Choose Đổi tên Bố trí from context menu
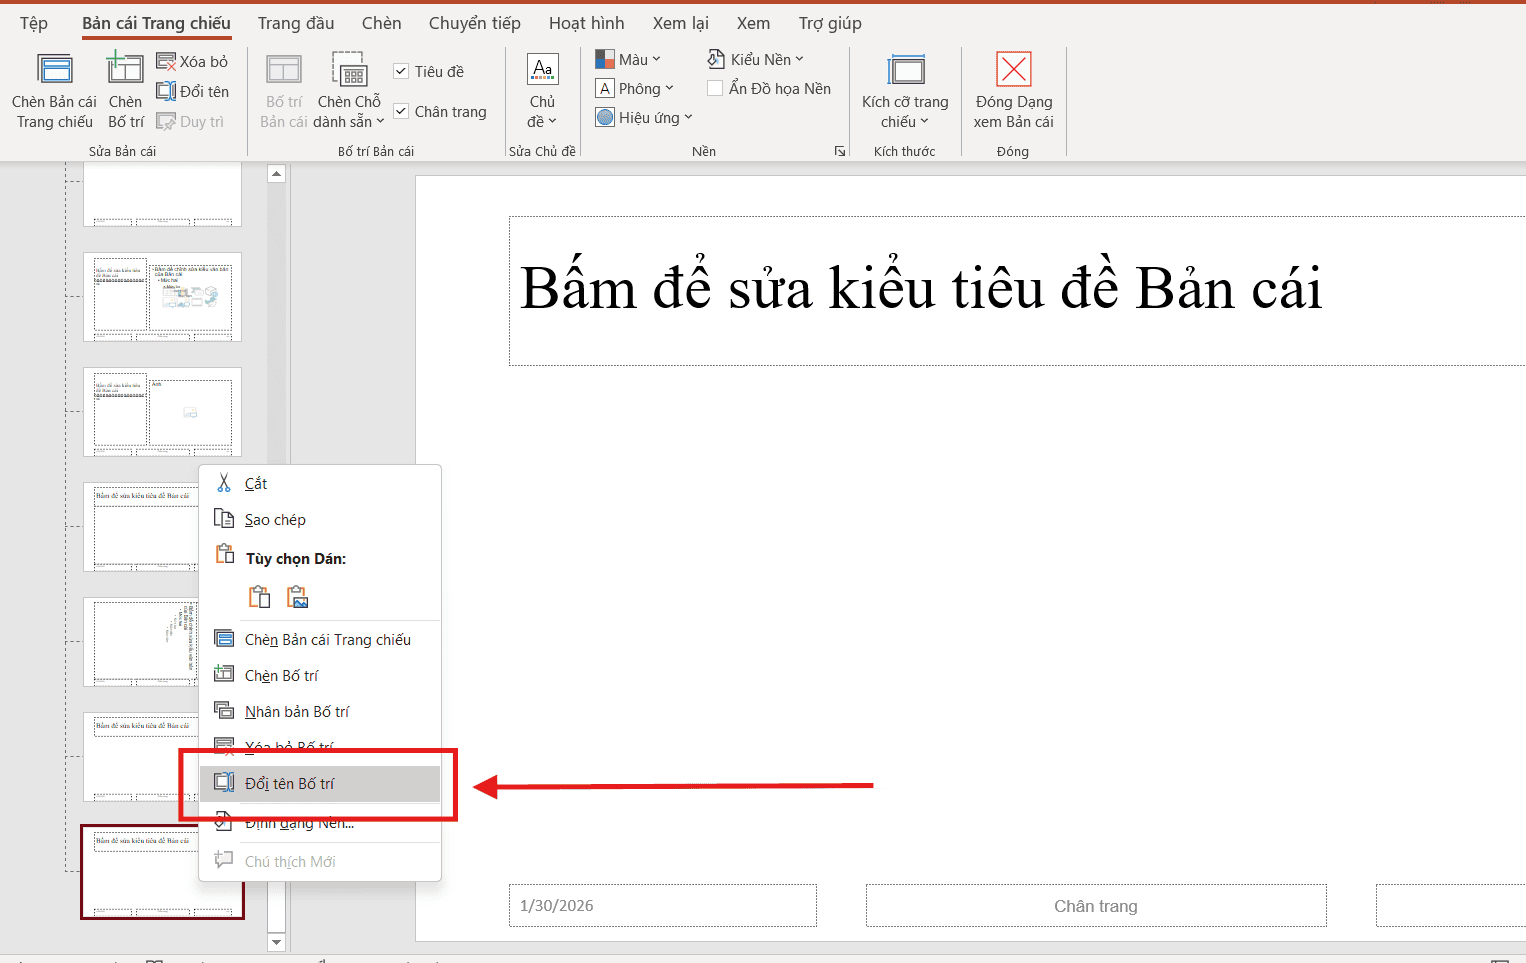Viewport: 1526px width, 963px height. pos(291,783)
